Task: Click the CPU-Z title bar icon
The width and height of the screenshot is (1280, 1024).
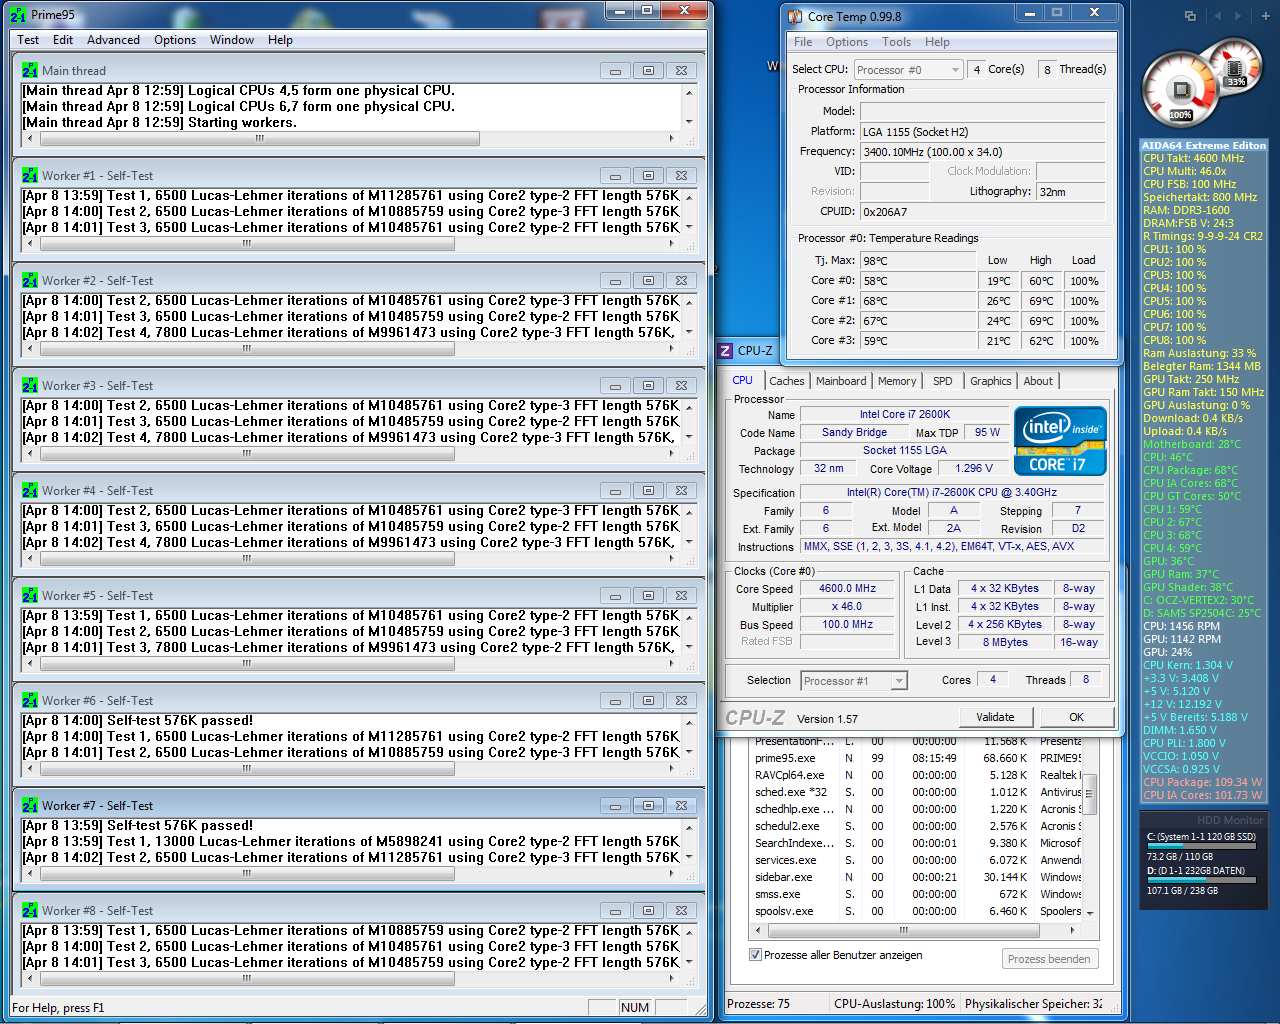Action: coord(726,351)
